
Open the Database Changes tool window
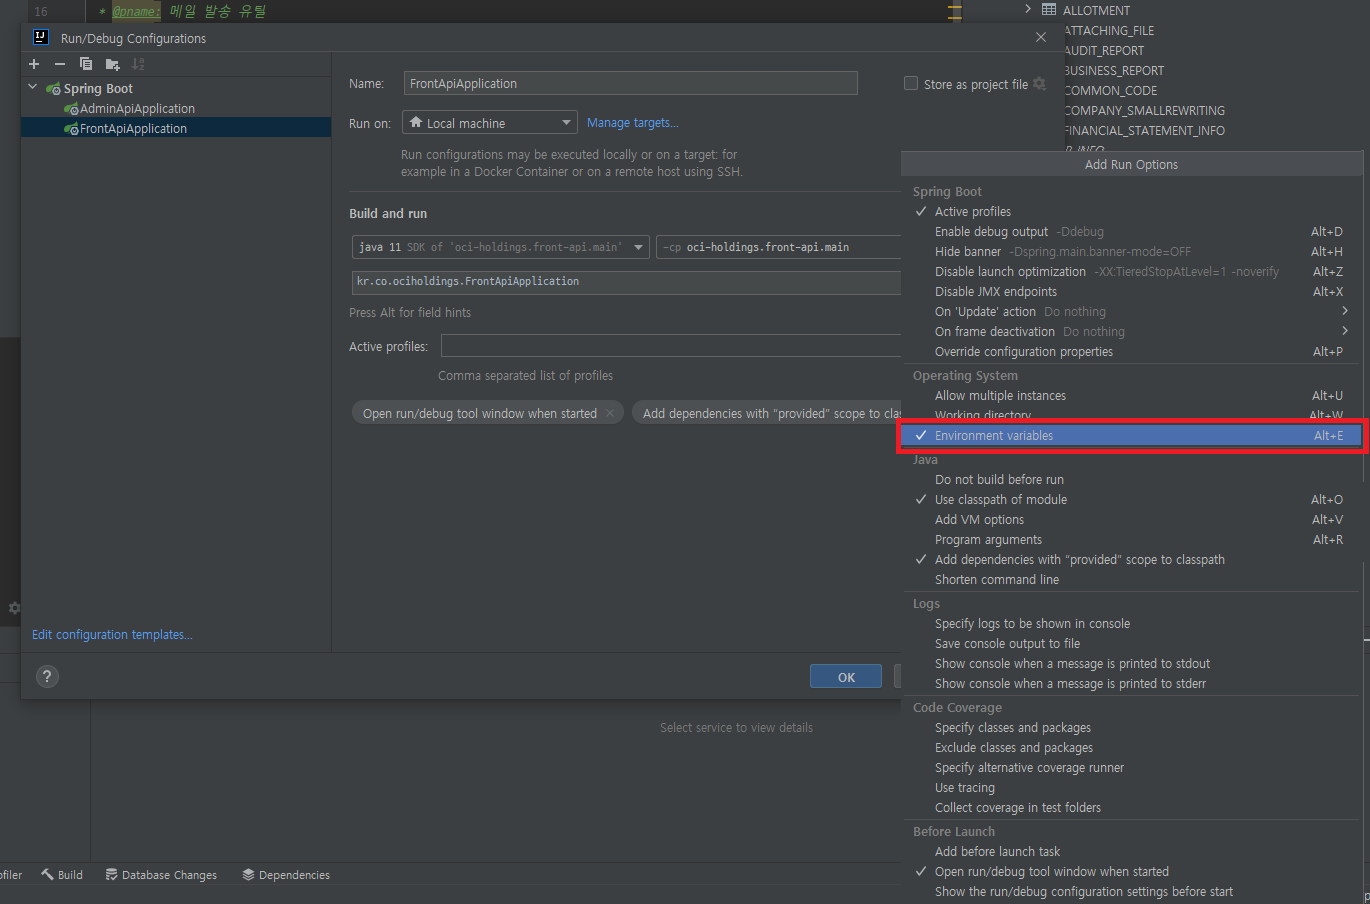[161, 875]
